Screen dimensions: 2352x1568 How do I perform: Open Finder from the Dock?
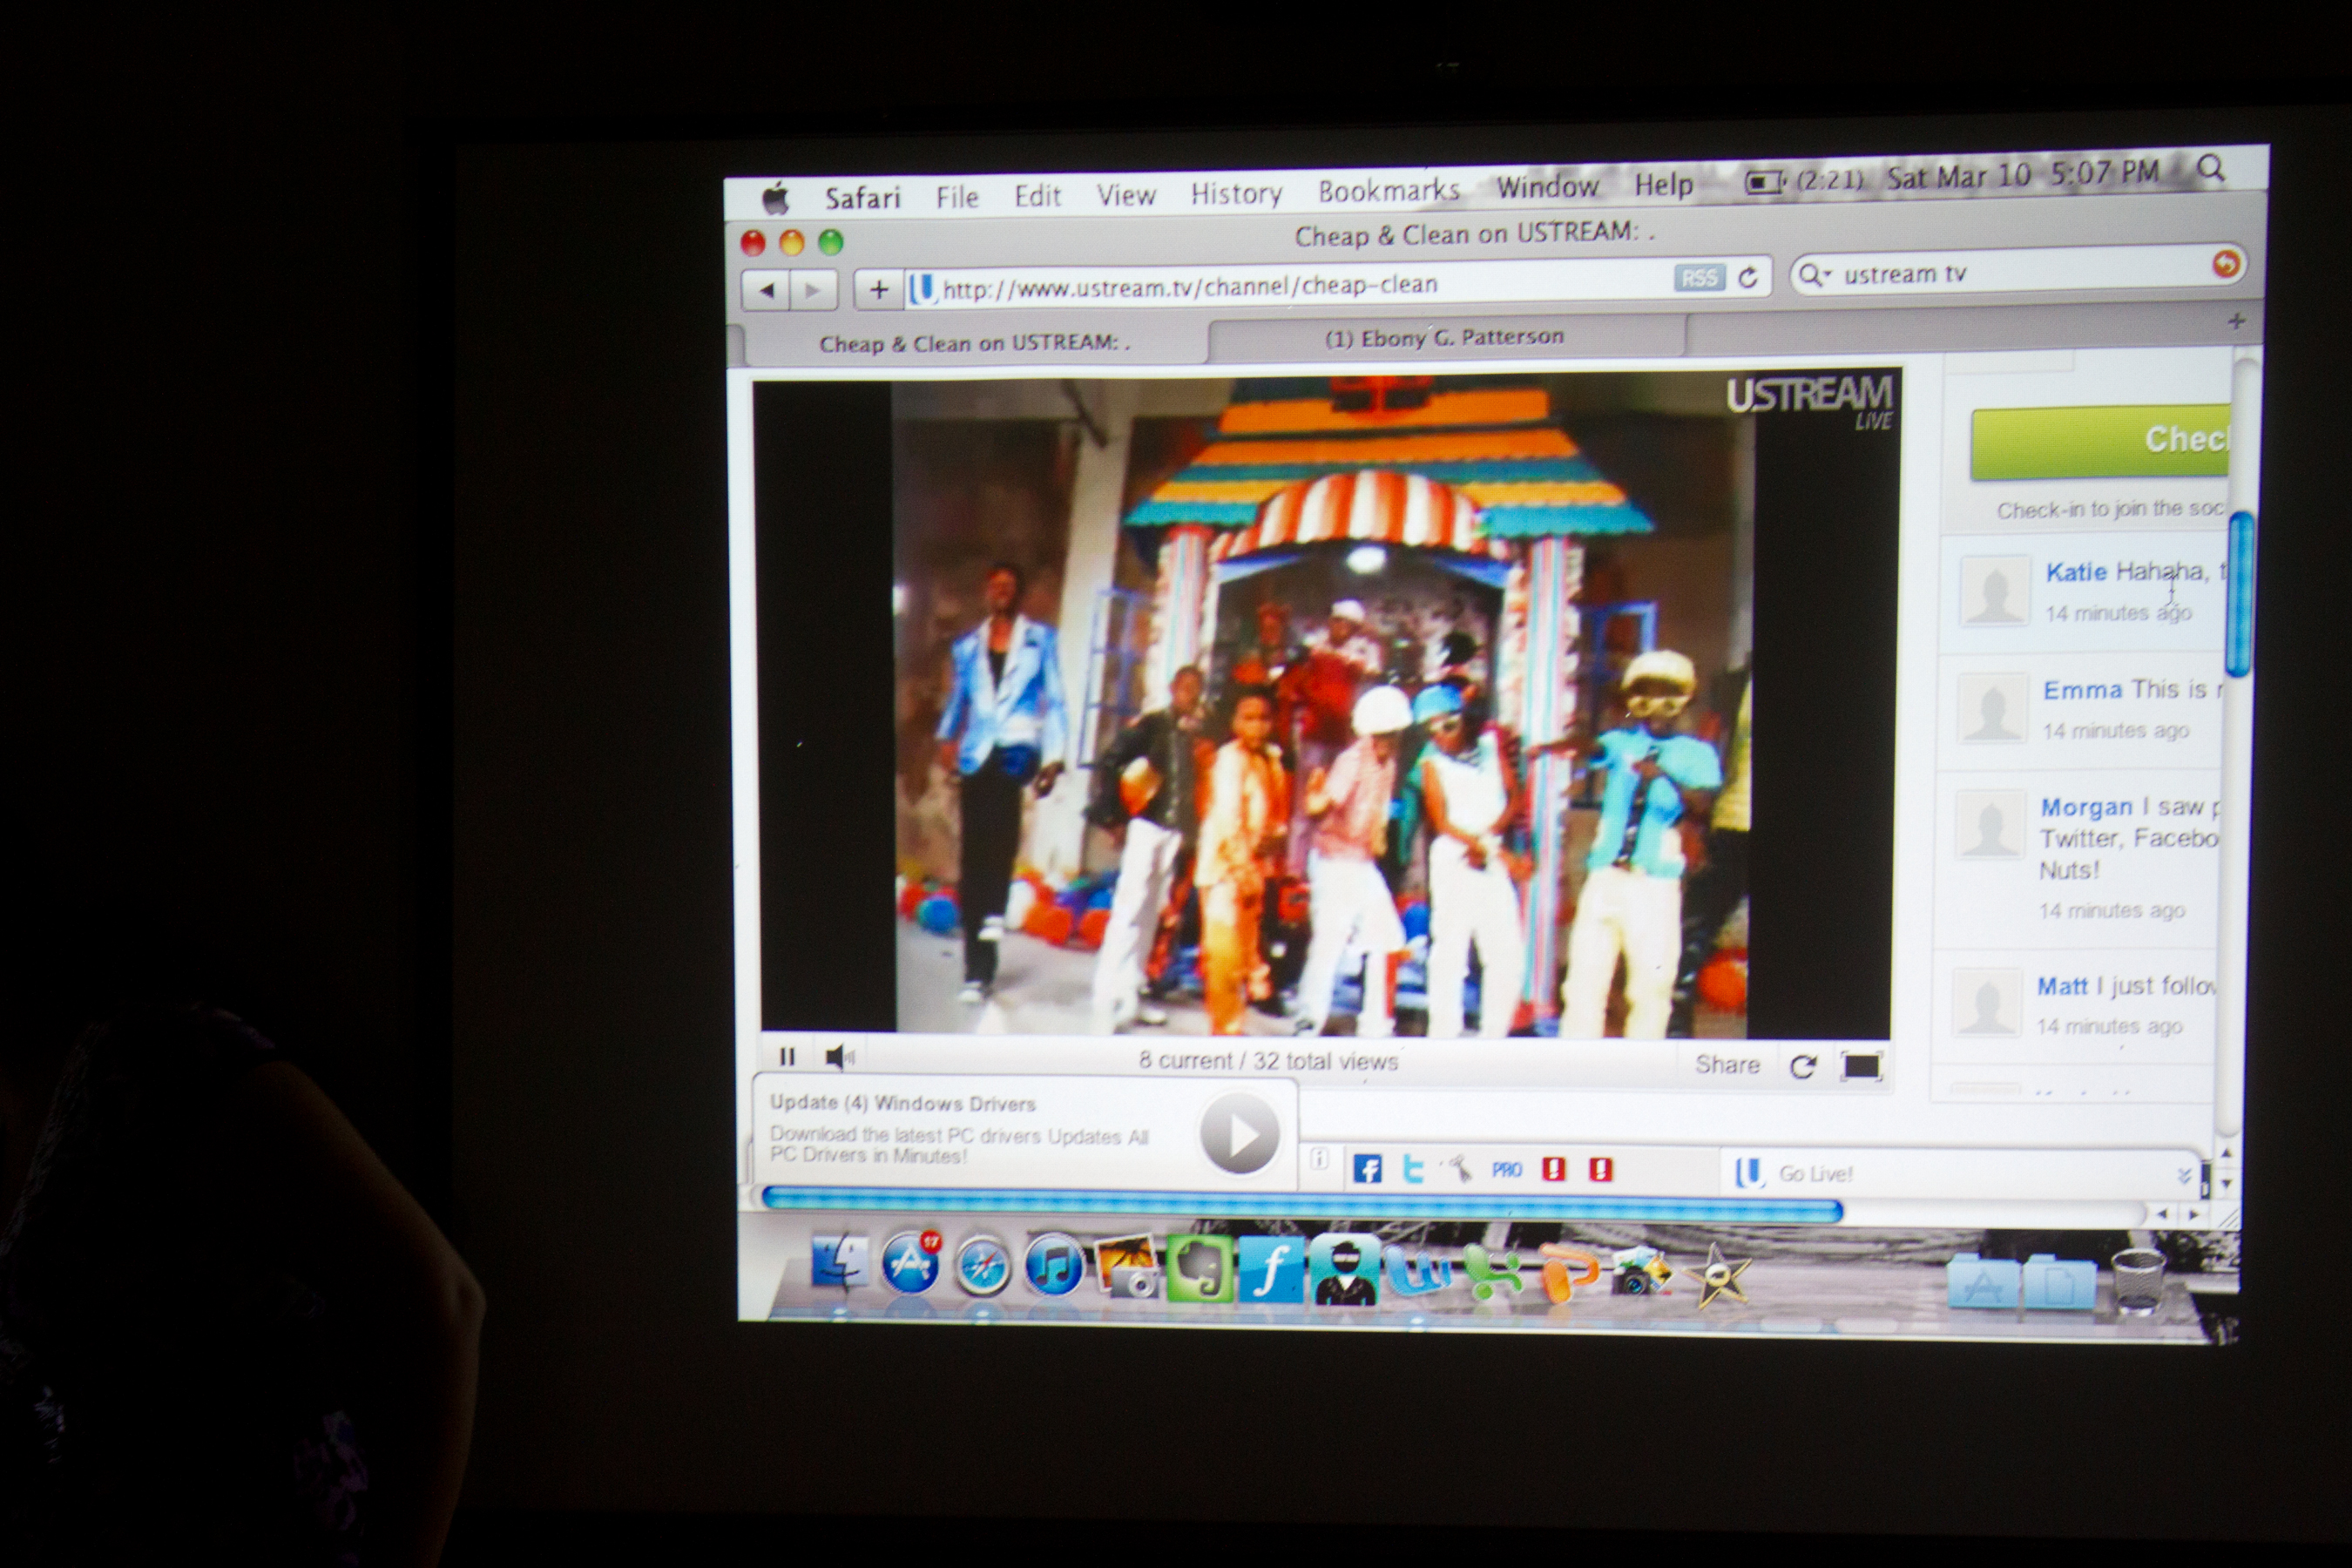tap(838, 1262)
